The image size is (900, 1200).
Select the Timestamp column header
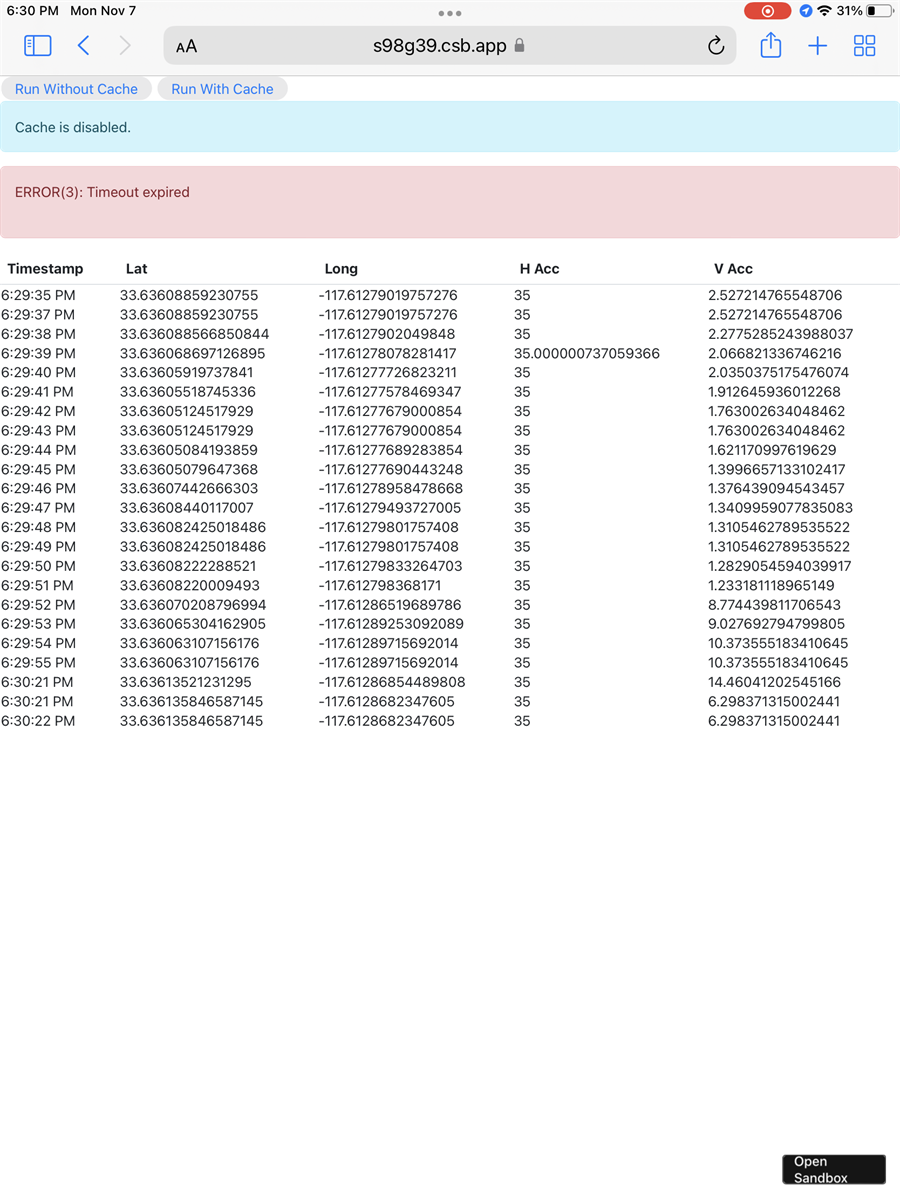[x=45, y=269]
